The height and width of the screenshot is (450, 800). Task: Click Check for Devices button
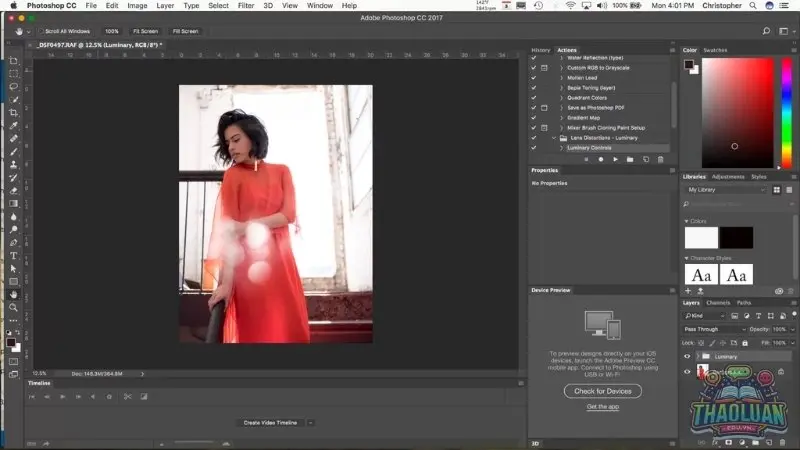pyautogui.click(x=603, y=391)
